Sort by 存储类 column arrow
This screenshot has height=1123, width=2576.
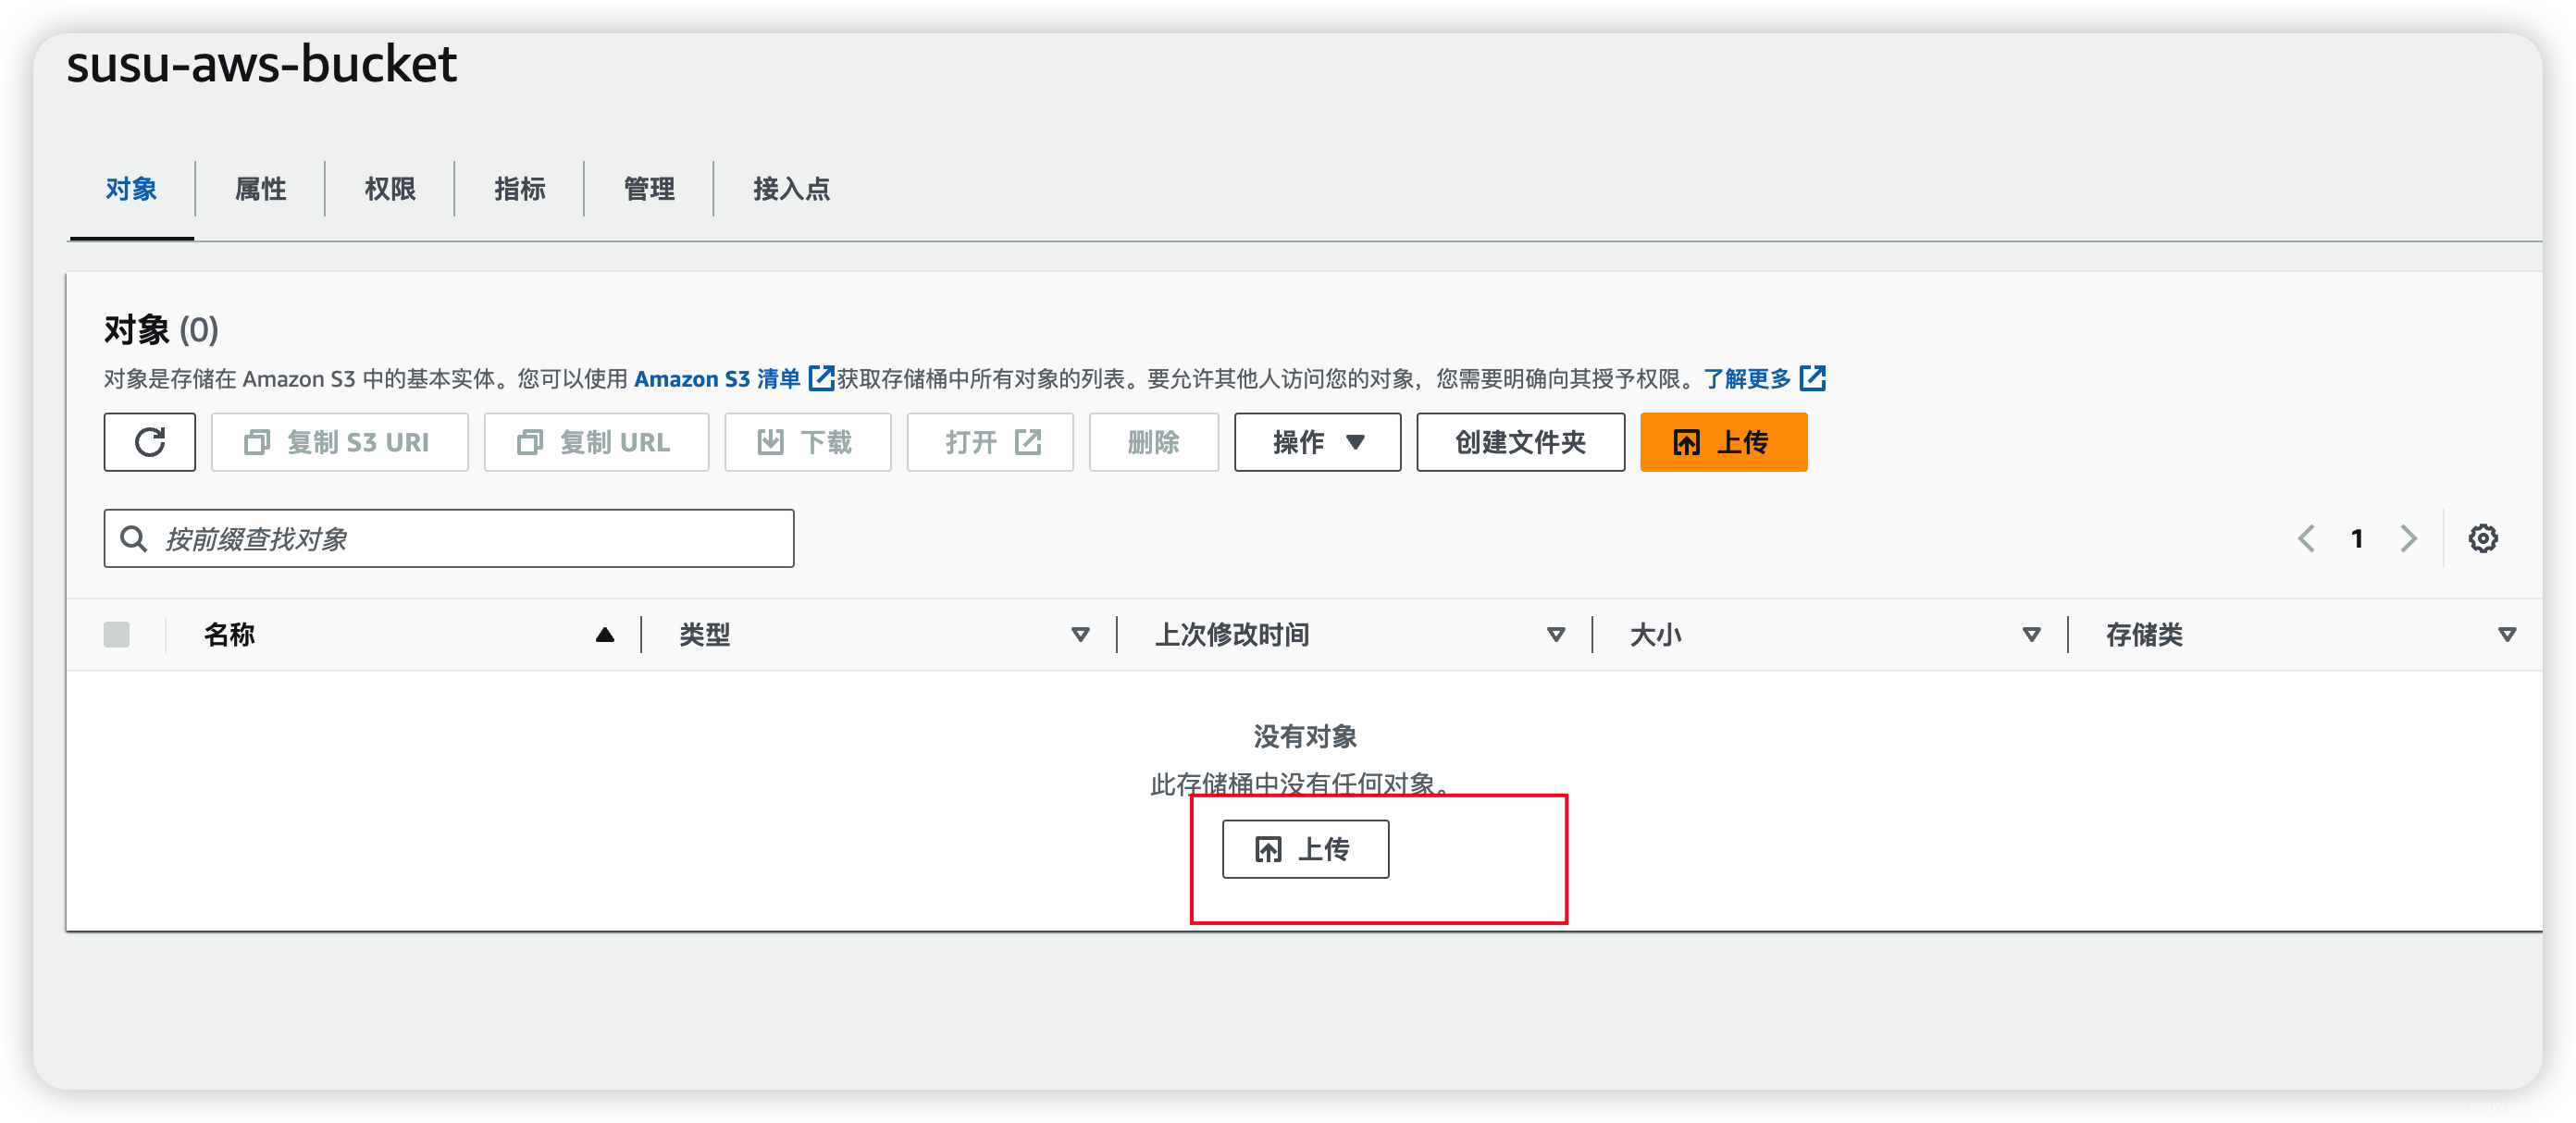[x=2507, y=635]
